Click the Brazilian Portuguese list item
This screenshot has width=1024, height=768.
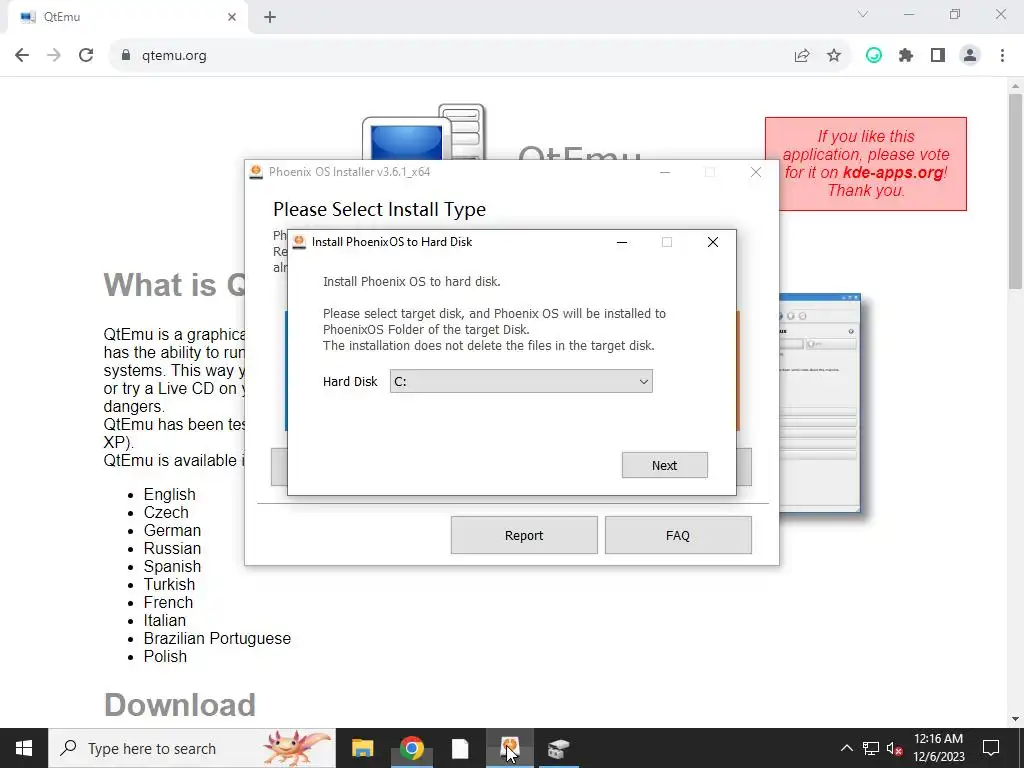(x=217, y=638)
